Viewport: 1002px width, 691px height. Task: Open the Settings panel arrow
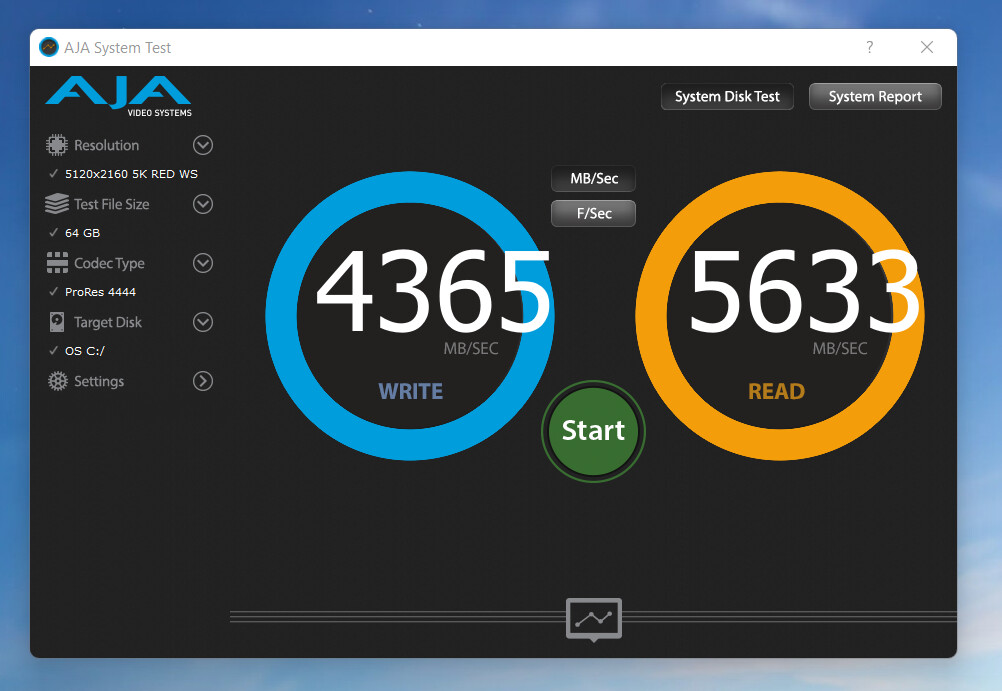[x=203, y=381]
